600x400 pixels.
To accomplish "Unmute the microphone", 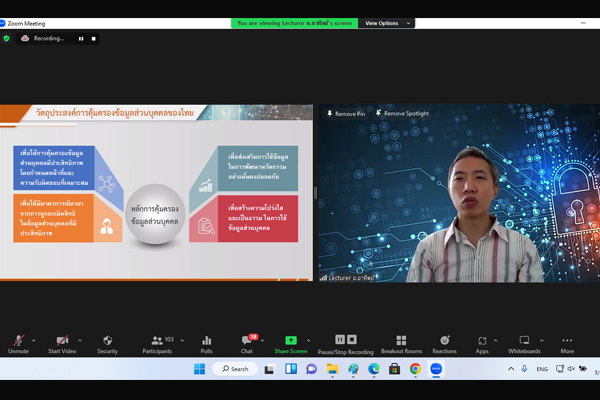I will point(18,344).
